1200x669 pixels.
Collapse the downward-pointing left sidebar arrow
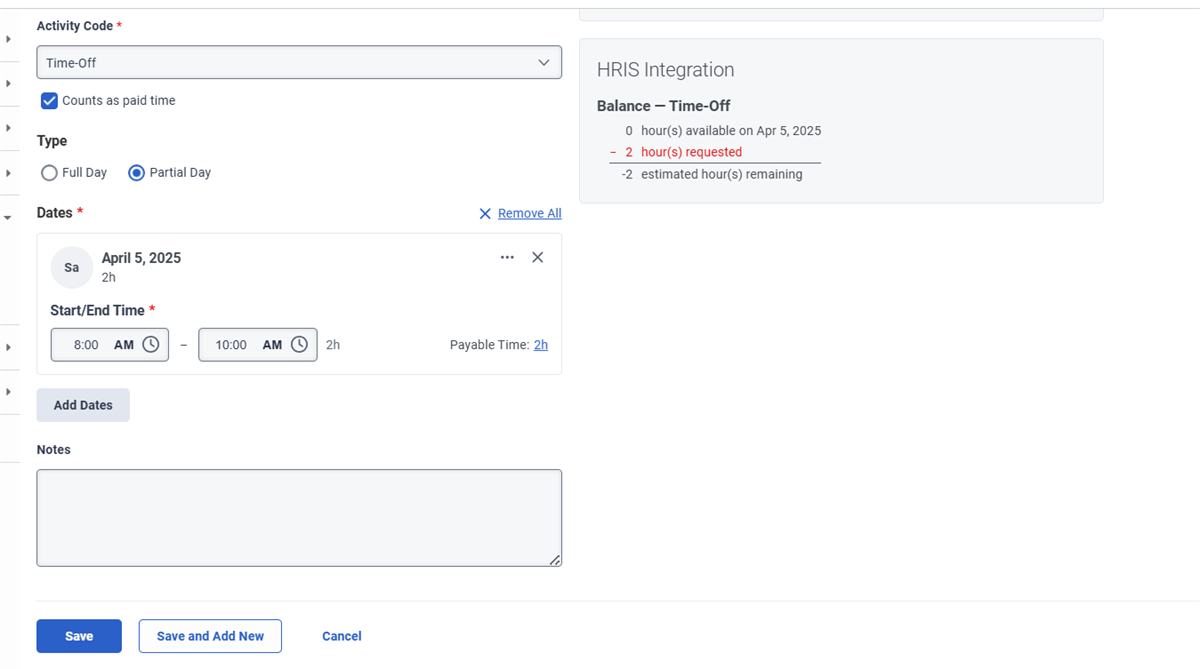tap(8, 217)
